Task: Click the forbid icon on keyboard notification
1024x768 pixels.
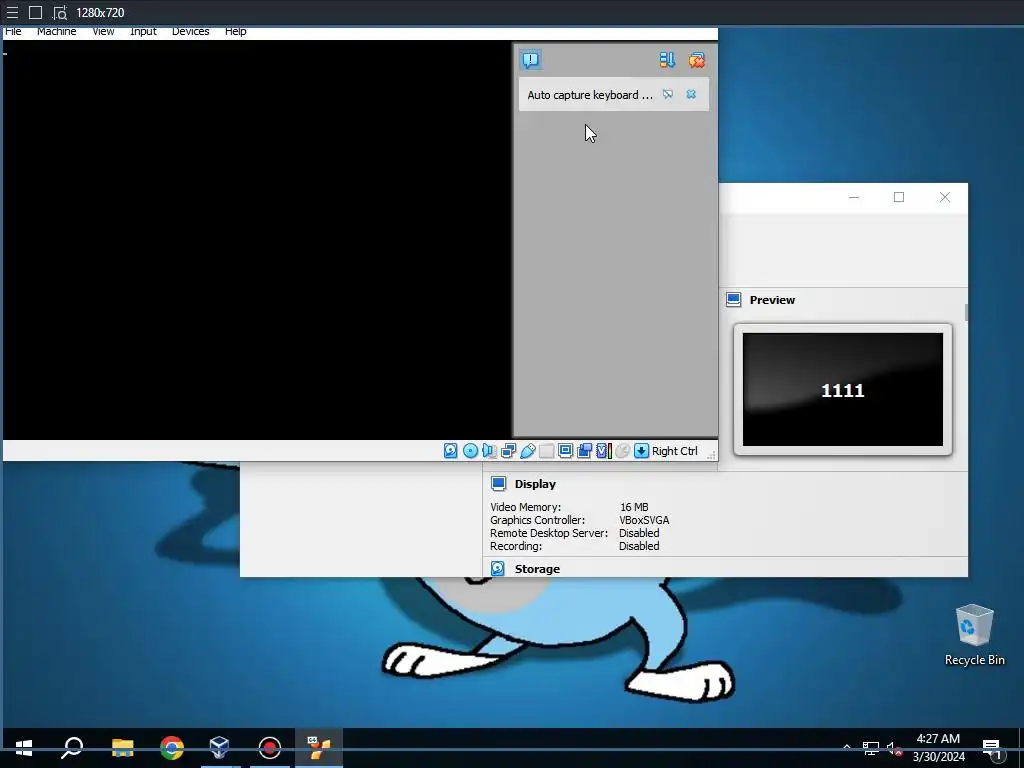Action: [668, 95]
